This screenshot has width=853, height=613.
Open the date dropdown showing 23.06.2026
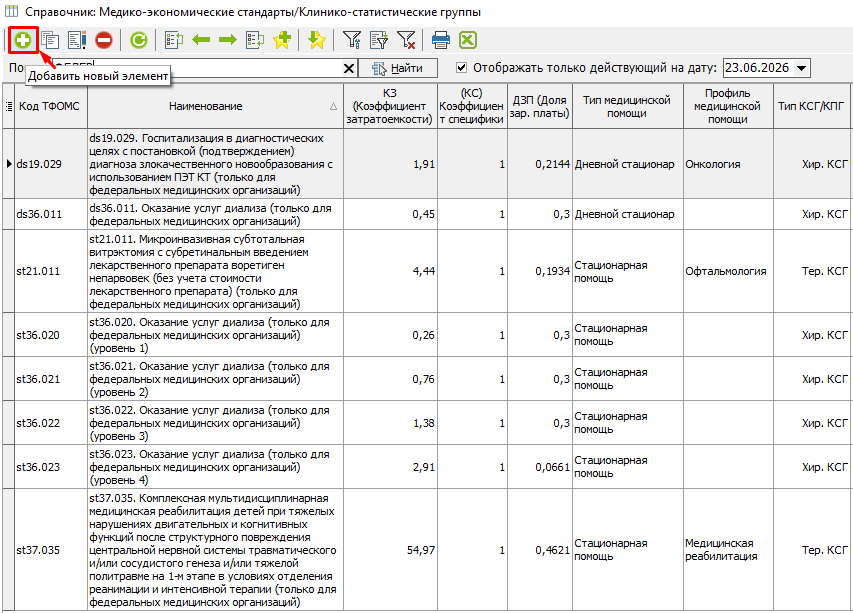pos(801,68)
